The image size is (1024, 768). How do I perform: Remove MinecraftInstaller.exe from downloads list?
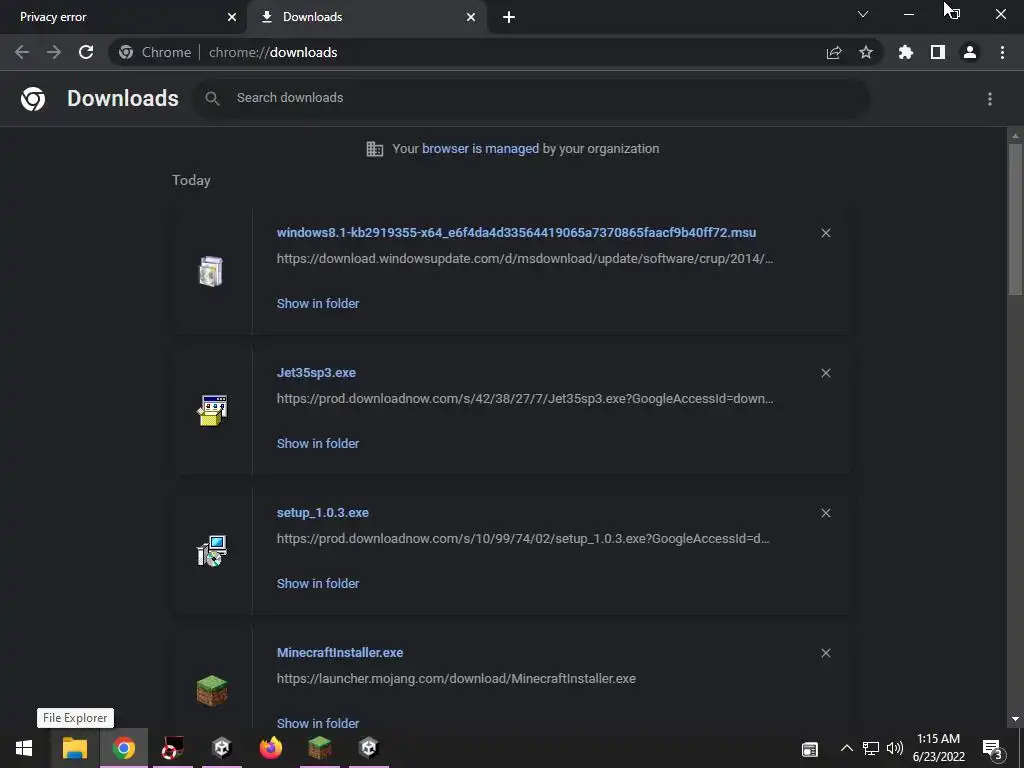point(826,653)
